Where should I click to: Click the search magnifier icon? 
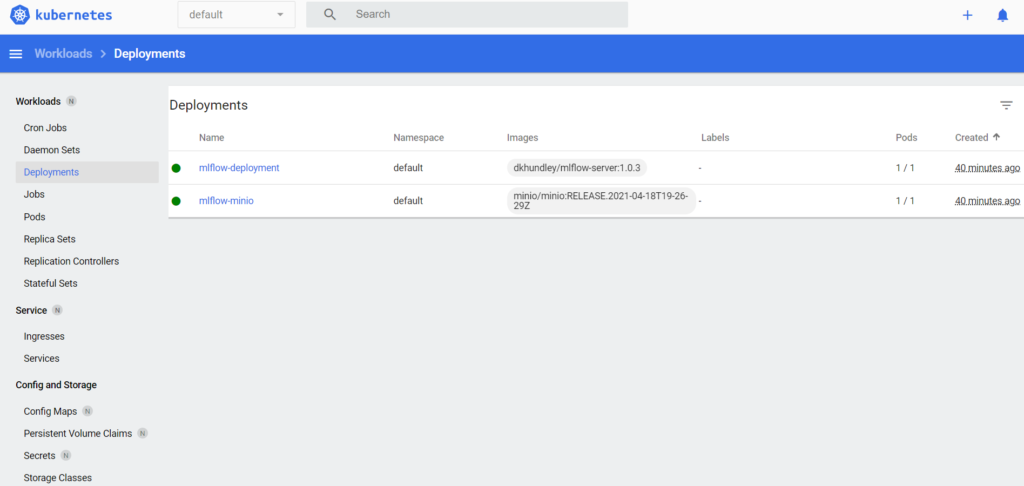330,14
